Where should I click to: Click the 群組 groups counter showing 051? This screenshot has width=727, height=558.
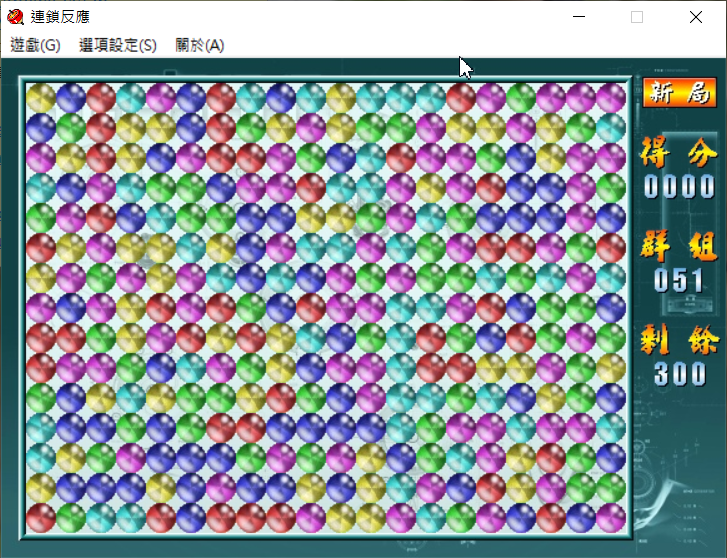pyautogui.click(x=679, y=280)
